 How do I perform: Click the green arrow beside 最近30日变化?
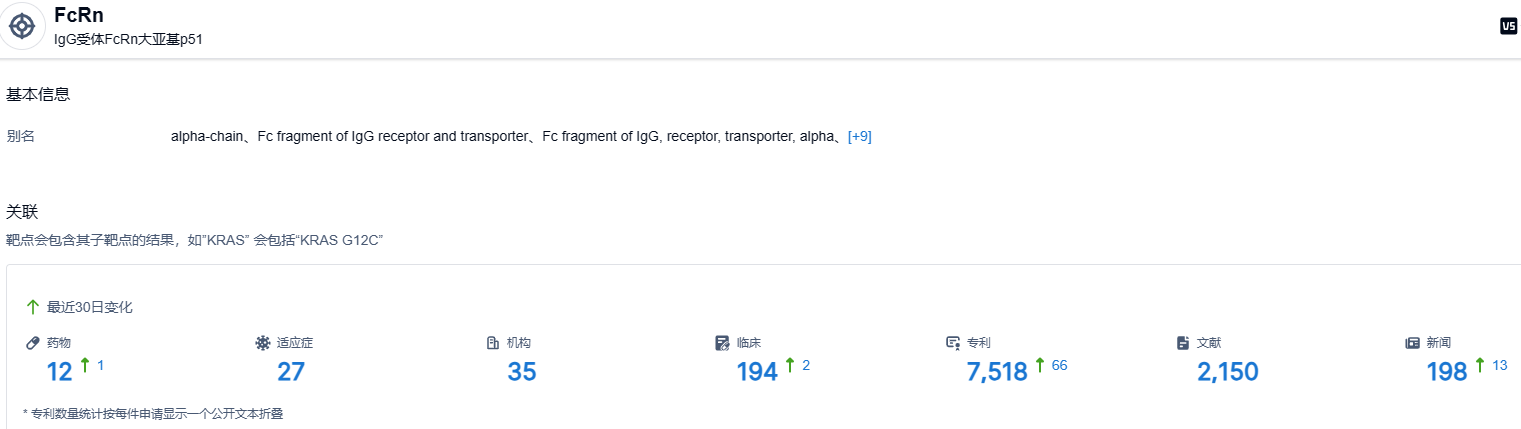click(33, 307)
